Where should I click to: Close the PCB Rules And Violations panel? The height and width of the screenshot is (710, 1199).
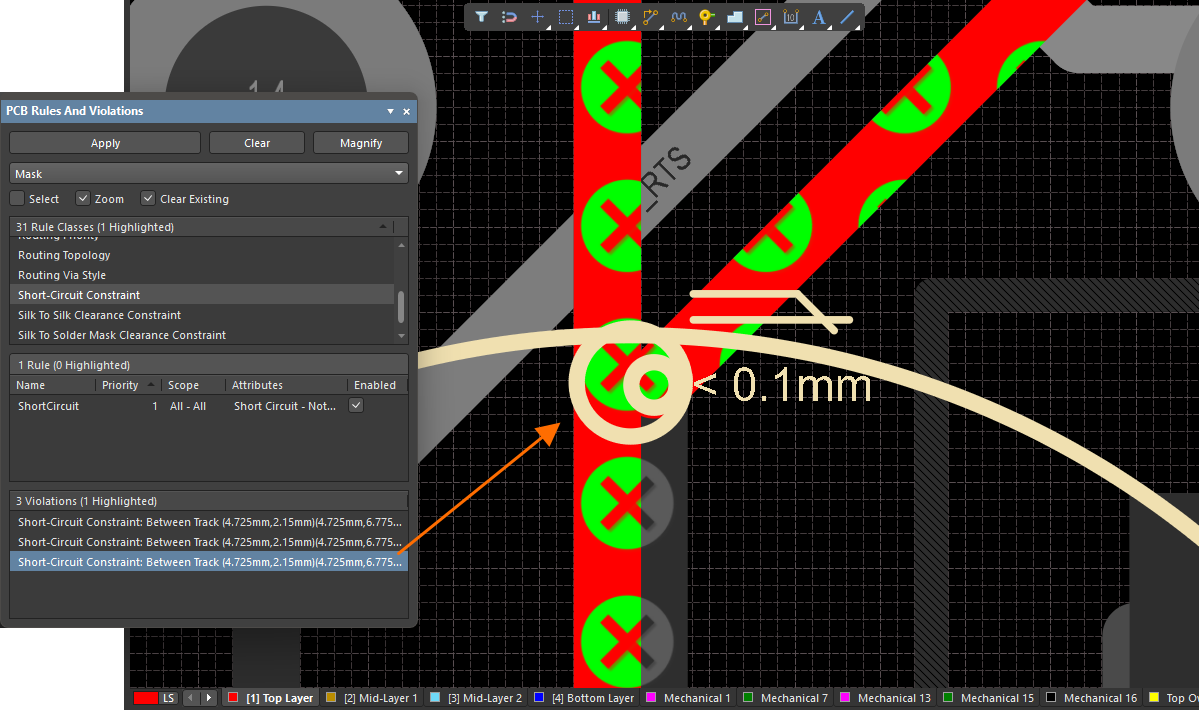click(407, 112)
